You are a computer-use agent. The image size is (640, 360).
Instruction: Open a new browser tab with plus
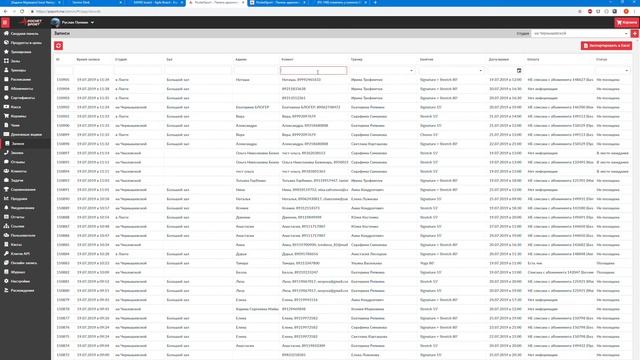375,2
